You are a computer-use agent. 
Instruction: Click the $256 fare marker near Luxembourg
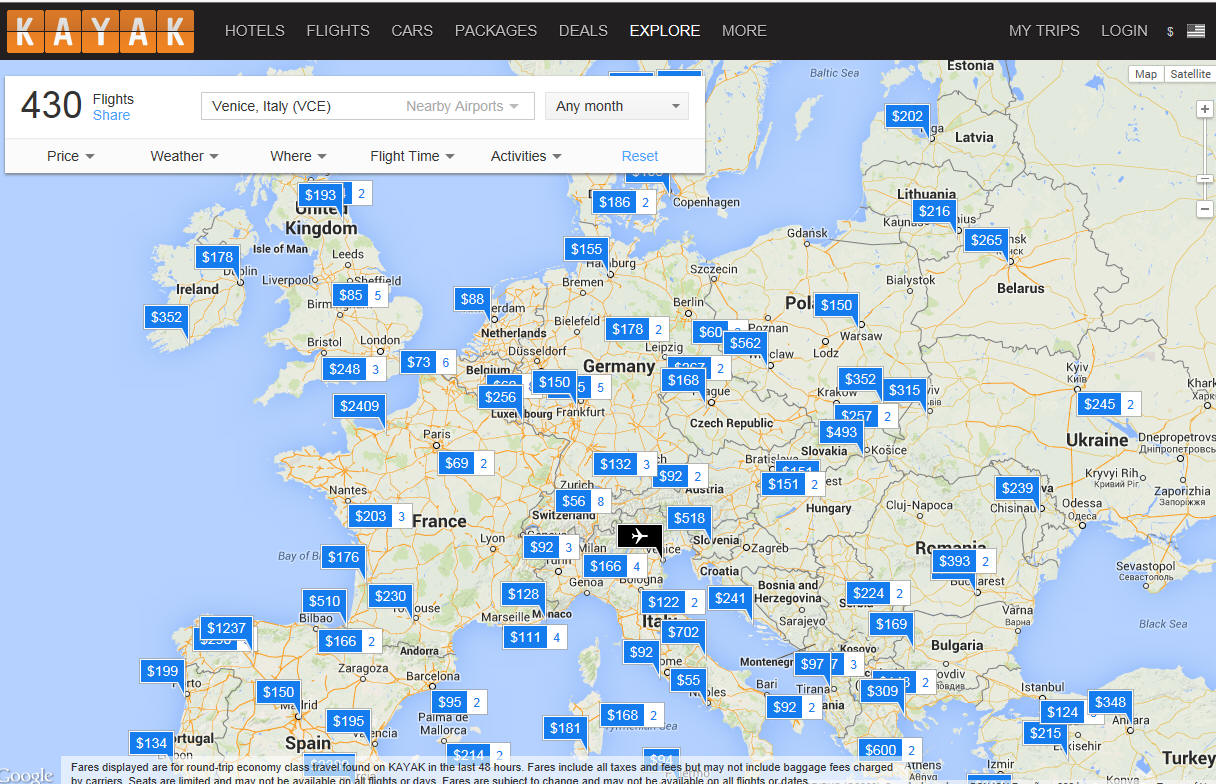coord(500,397)
